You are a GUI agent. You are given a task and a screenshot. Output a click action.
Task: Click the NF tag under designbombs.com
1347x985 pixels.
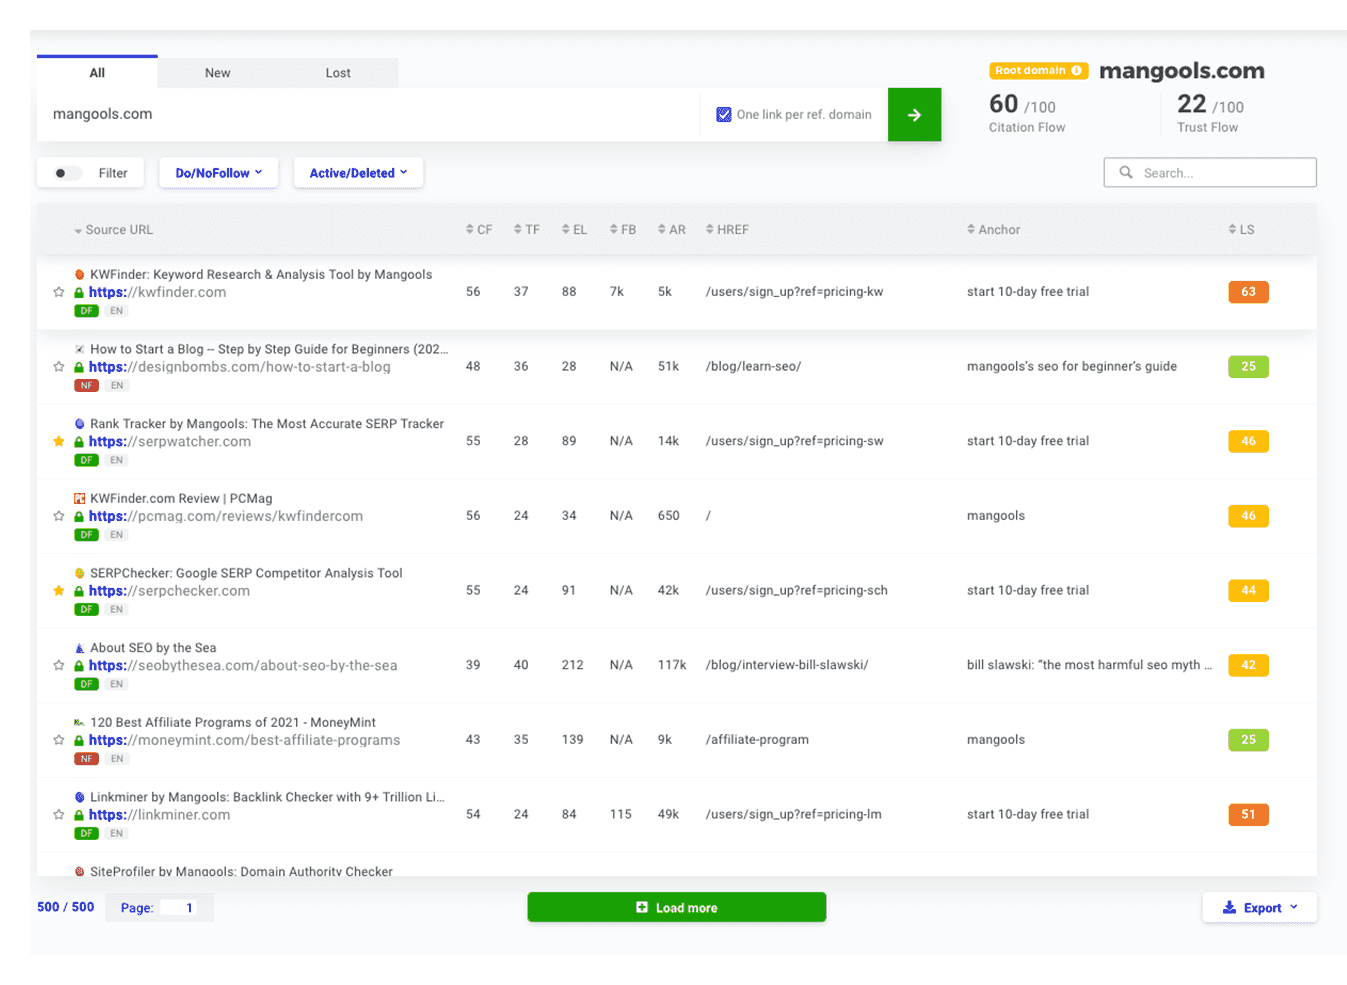(87, 386)
